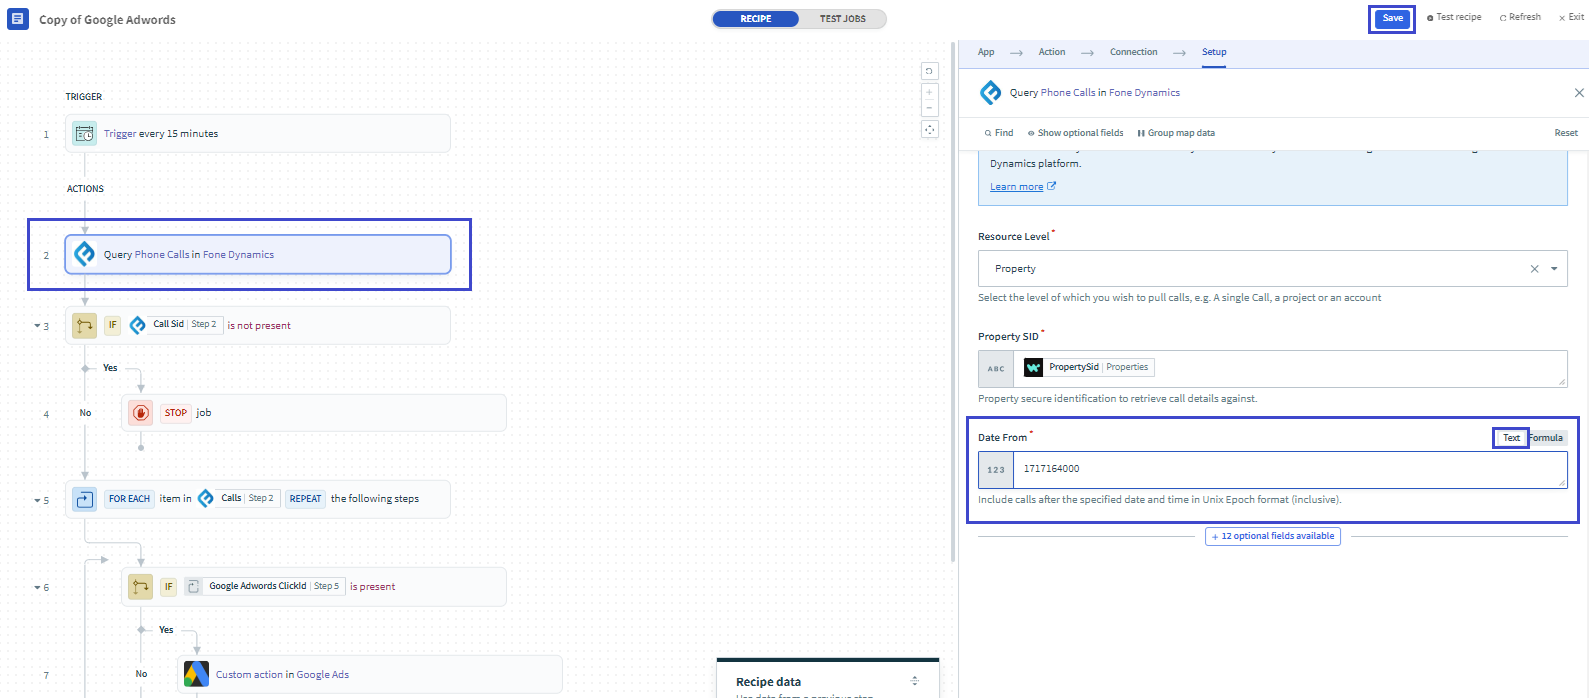
Task: Click Show optional fields
Action: pos(1076,133)
